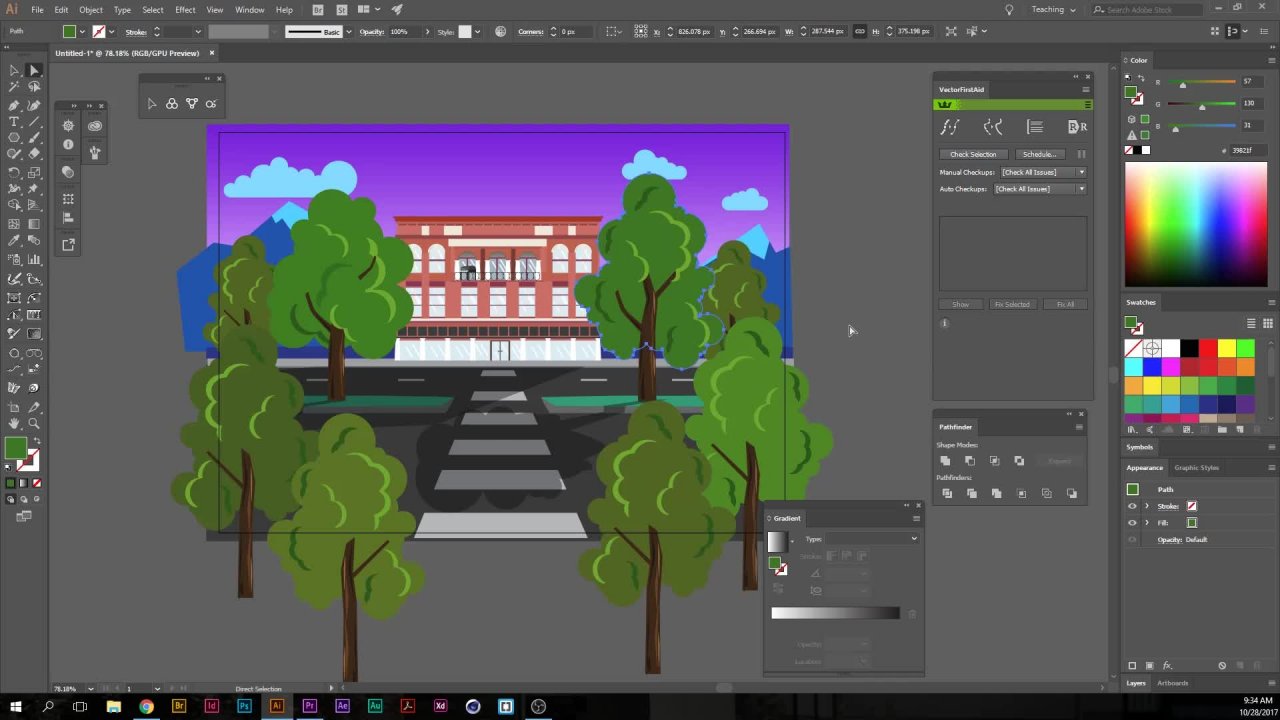Open the Manual Checkups dropdown
Viewport: 1280px width, 720px height.
pos(1040,172)
